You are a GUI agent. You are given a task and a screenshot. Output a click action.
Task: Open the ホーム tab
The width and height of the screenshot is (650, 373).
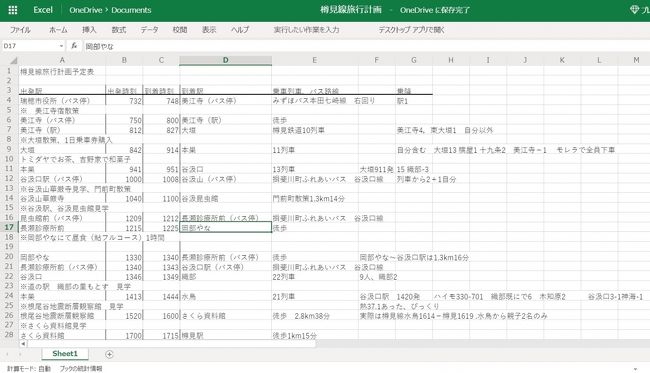click(x=58, y=30)
